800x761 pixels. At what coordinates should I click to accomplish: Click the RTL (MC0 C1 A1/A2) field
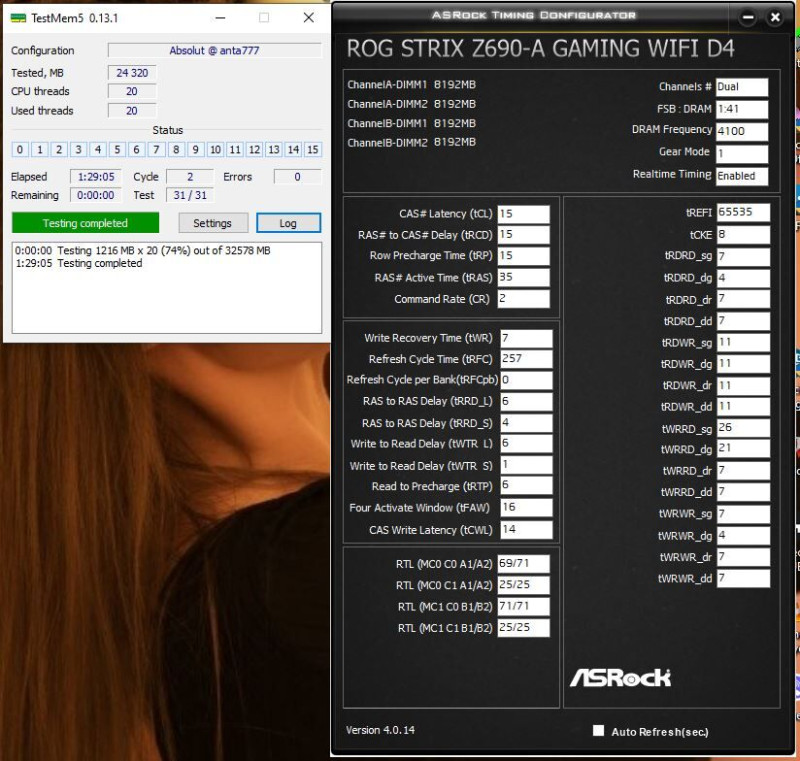(523, 585)
